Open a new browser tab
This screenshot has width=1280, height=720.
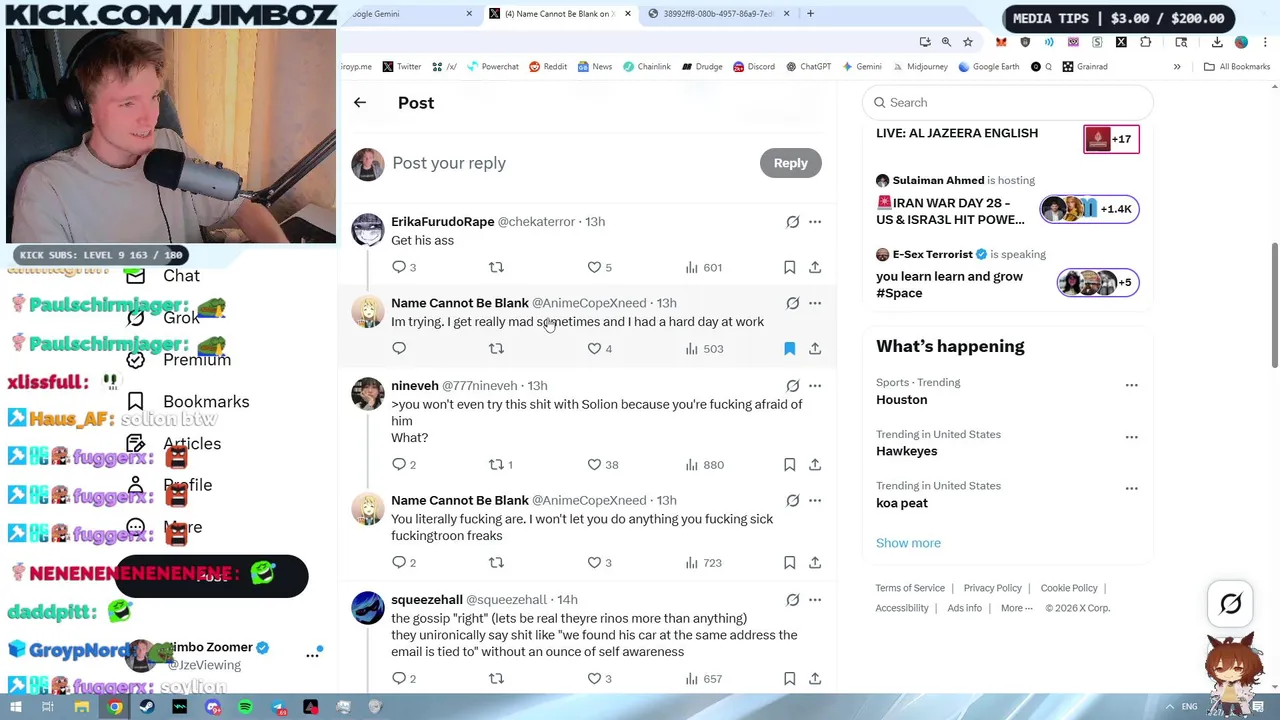(x=810, y=14)
